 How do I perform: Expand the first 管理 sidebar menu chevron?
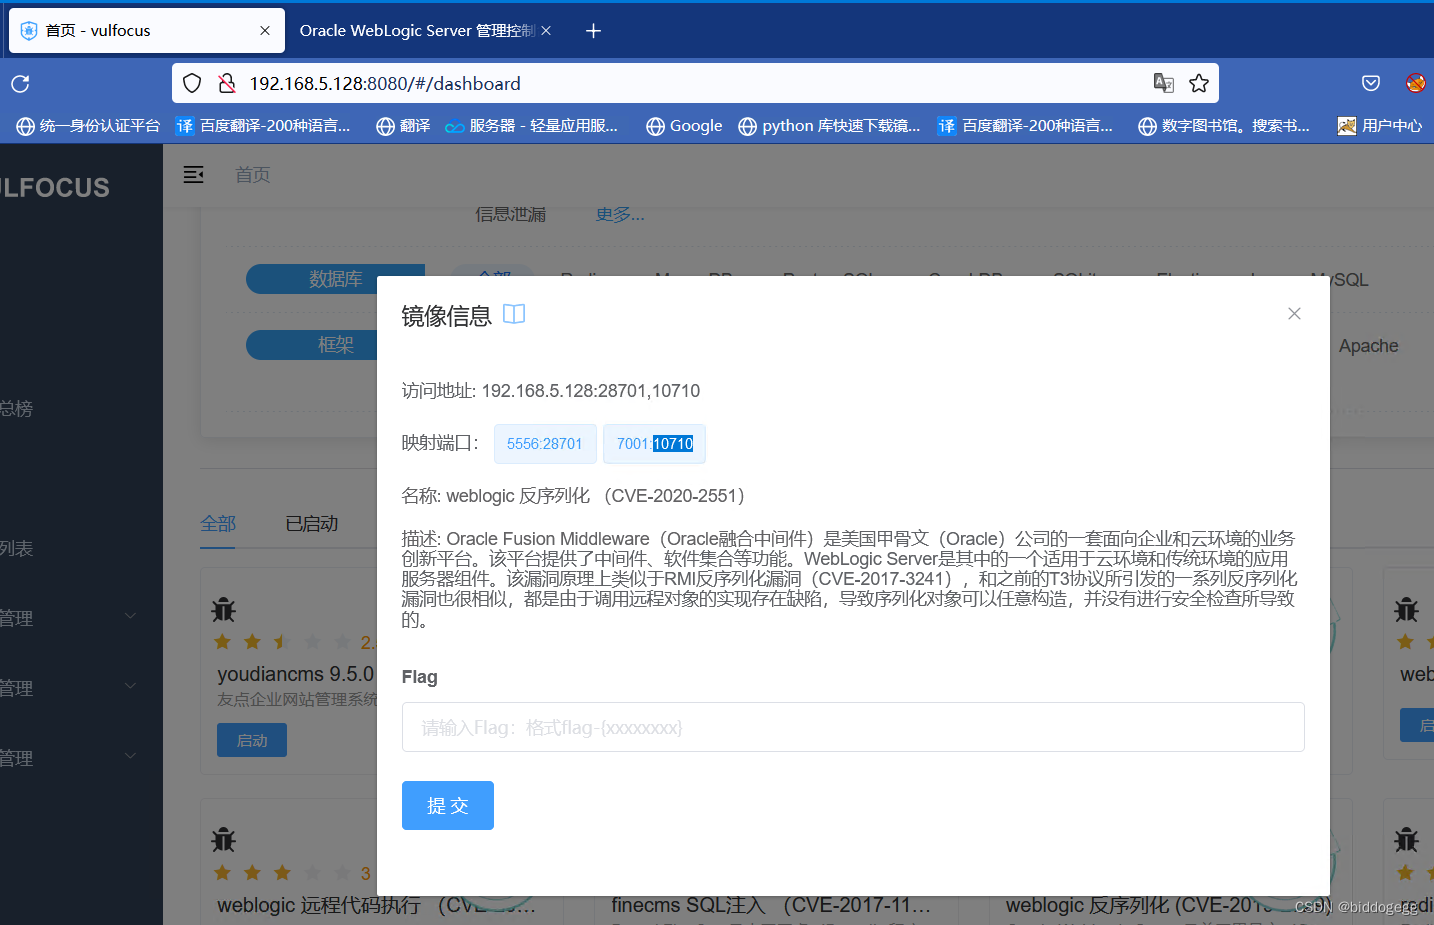click(130, 616)
